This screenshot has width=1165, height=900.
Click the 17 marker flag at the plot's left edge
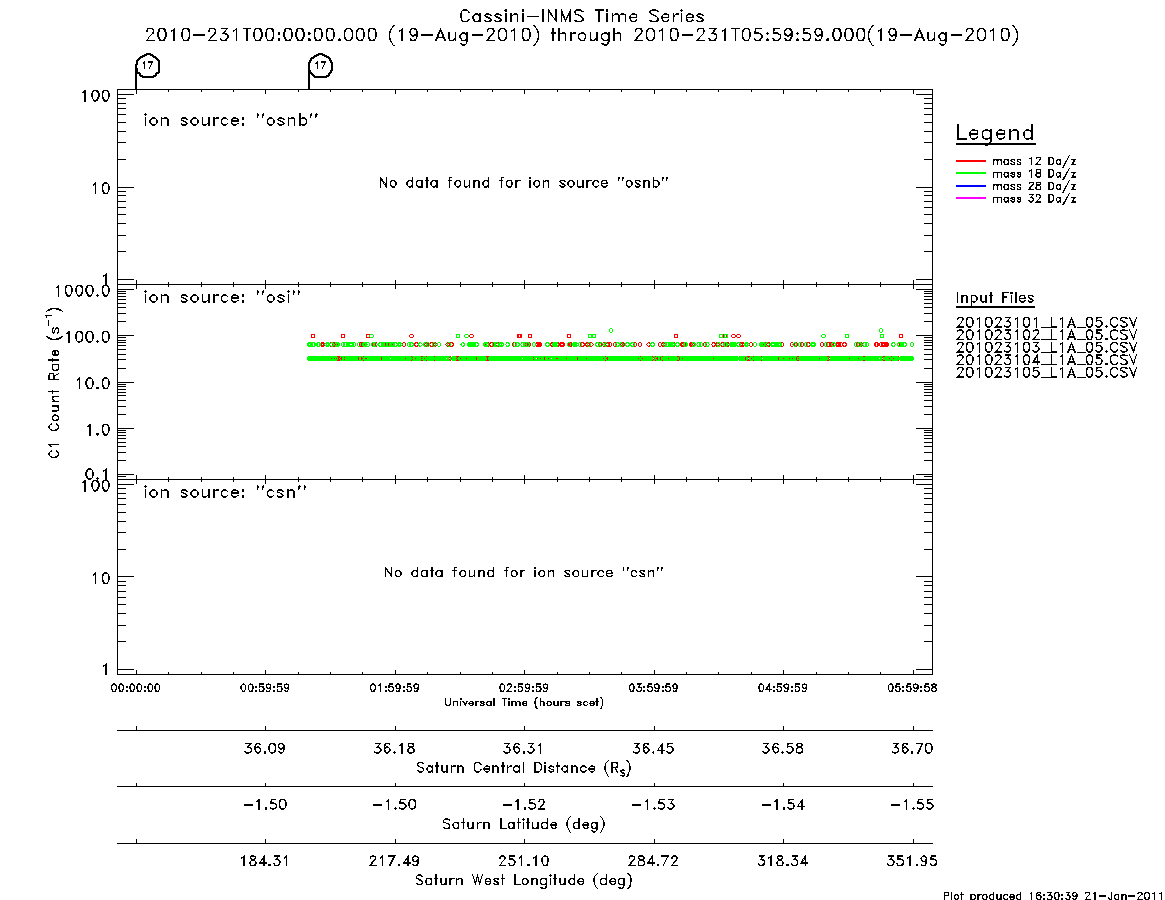point(148,65)
